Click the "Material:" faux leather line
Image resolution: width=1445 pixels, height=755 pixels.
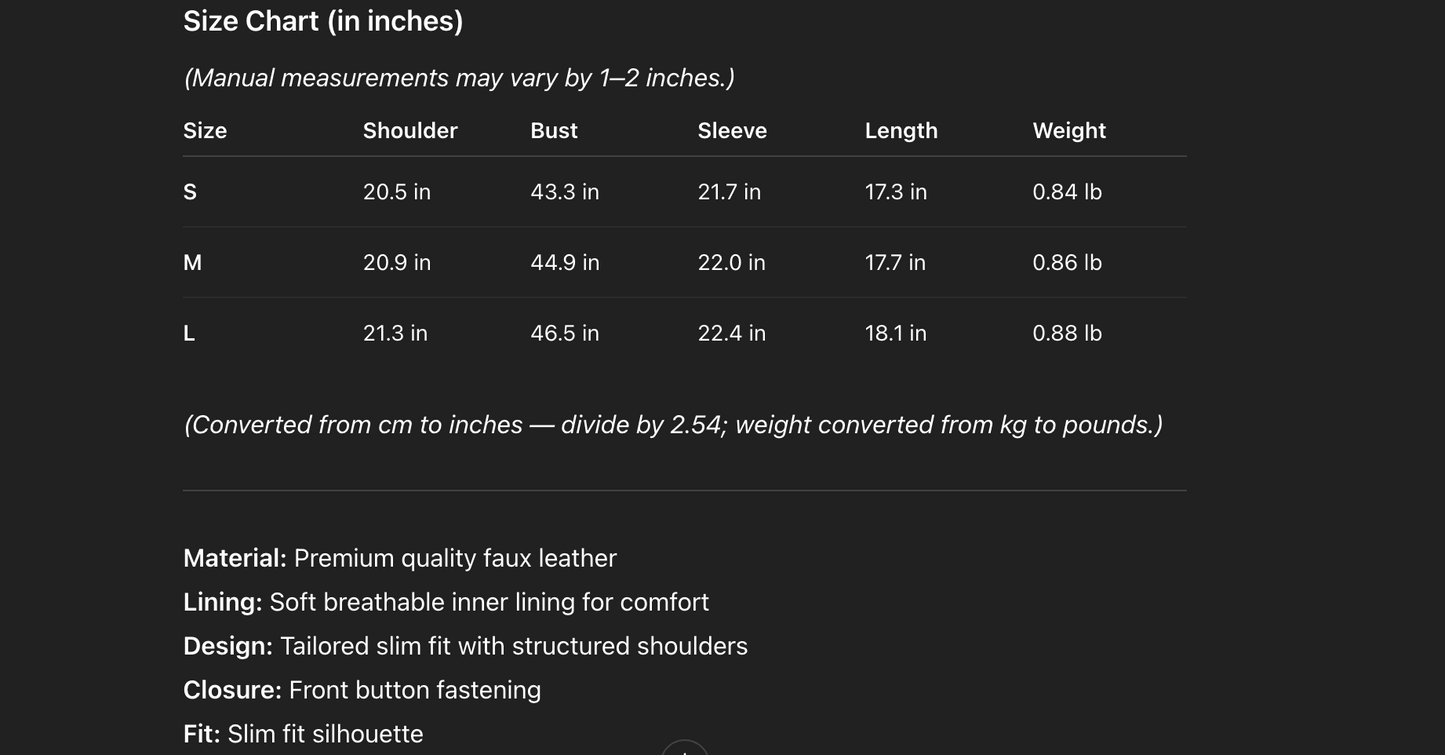coord(400,558)
